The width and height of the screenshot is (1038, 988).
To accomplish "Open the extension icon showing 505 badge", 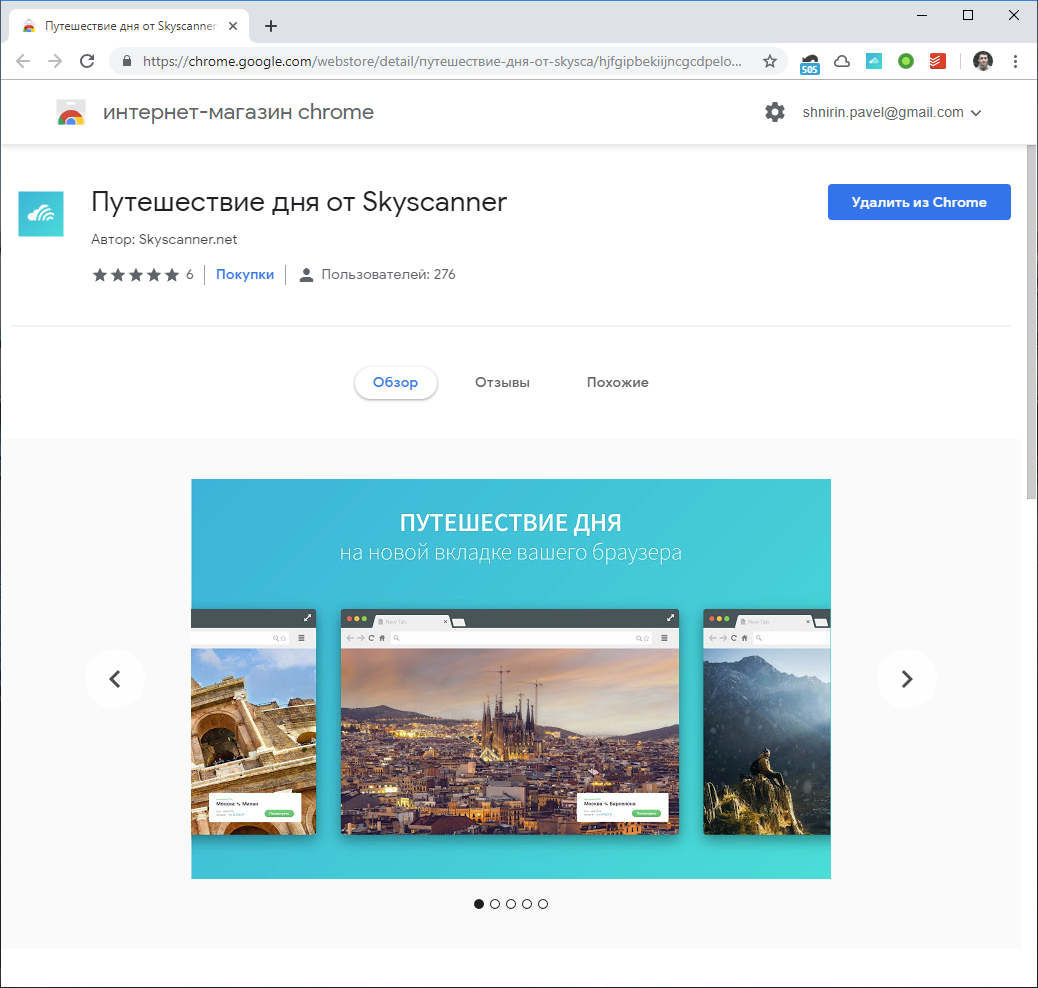I will click(x=810, y=63).
